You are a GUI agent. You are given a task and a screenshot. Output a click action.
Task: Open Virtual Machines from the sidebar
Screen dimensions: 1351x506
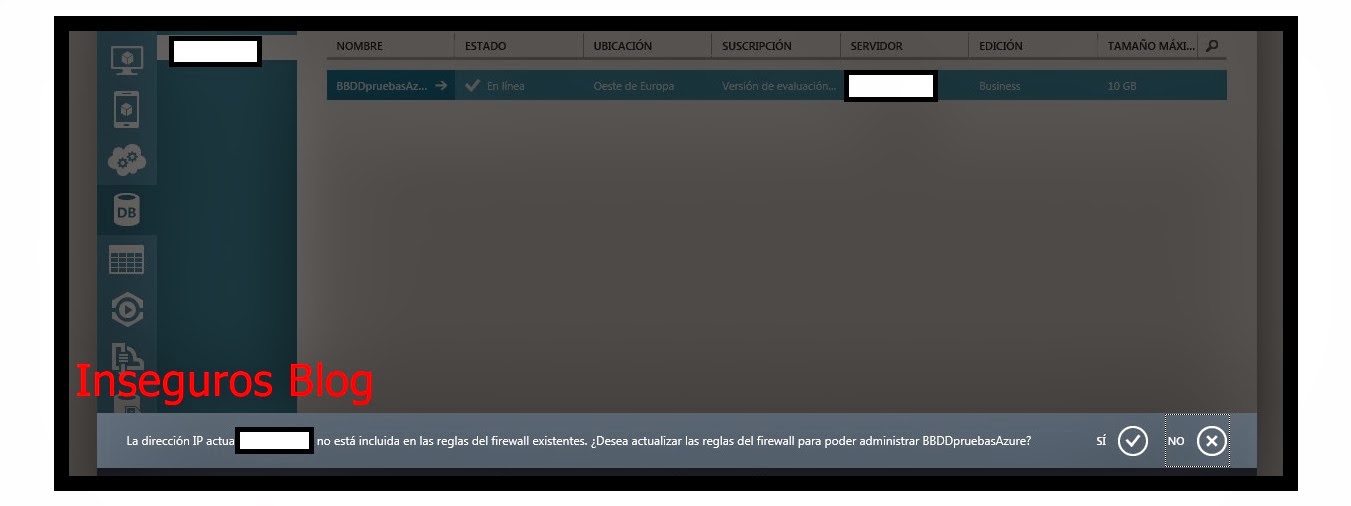tap(126, 59)
